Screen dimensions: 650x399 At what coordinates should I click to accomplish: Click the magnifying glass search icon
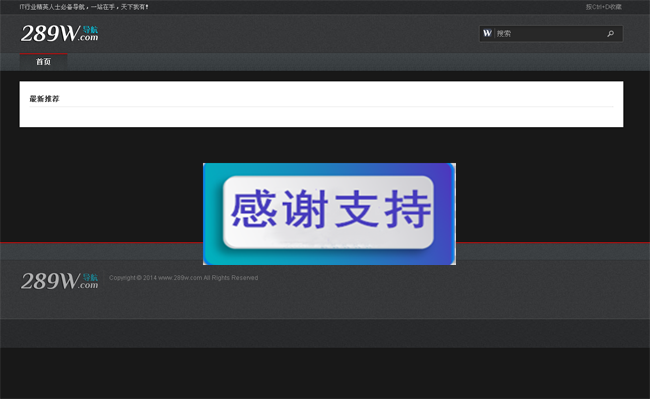(610, 34)
